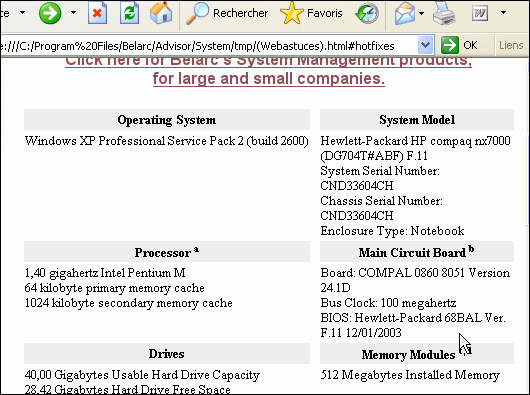Click footnote b next to Main Circuit Board
This screenshot has width=530, height=395.
471,249
